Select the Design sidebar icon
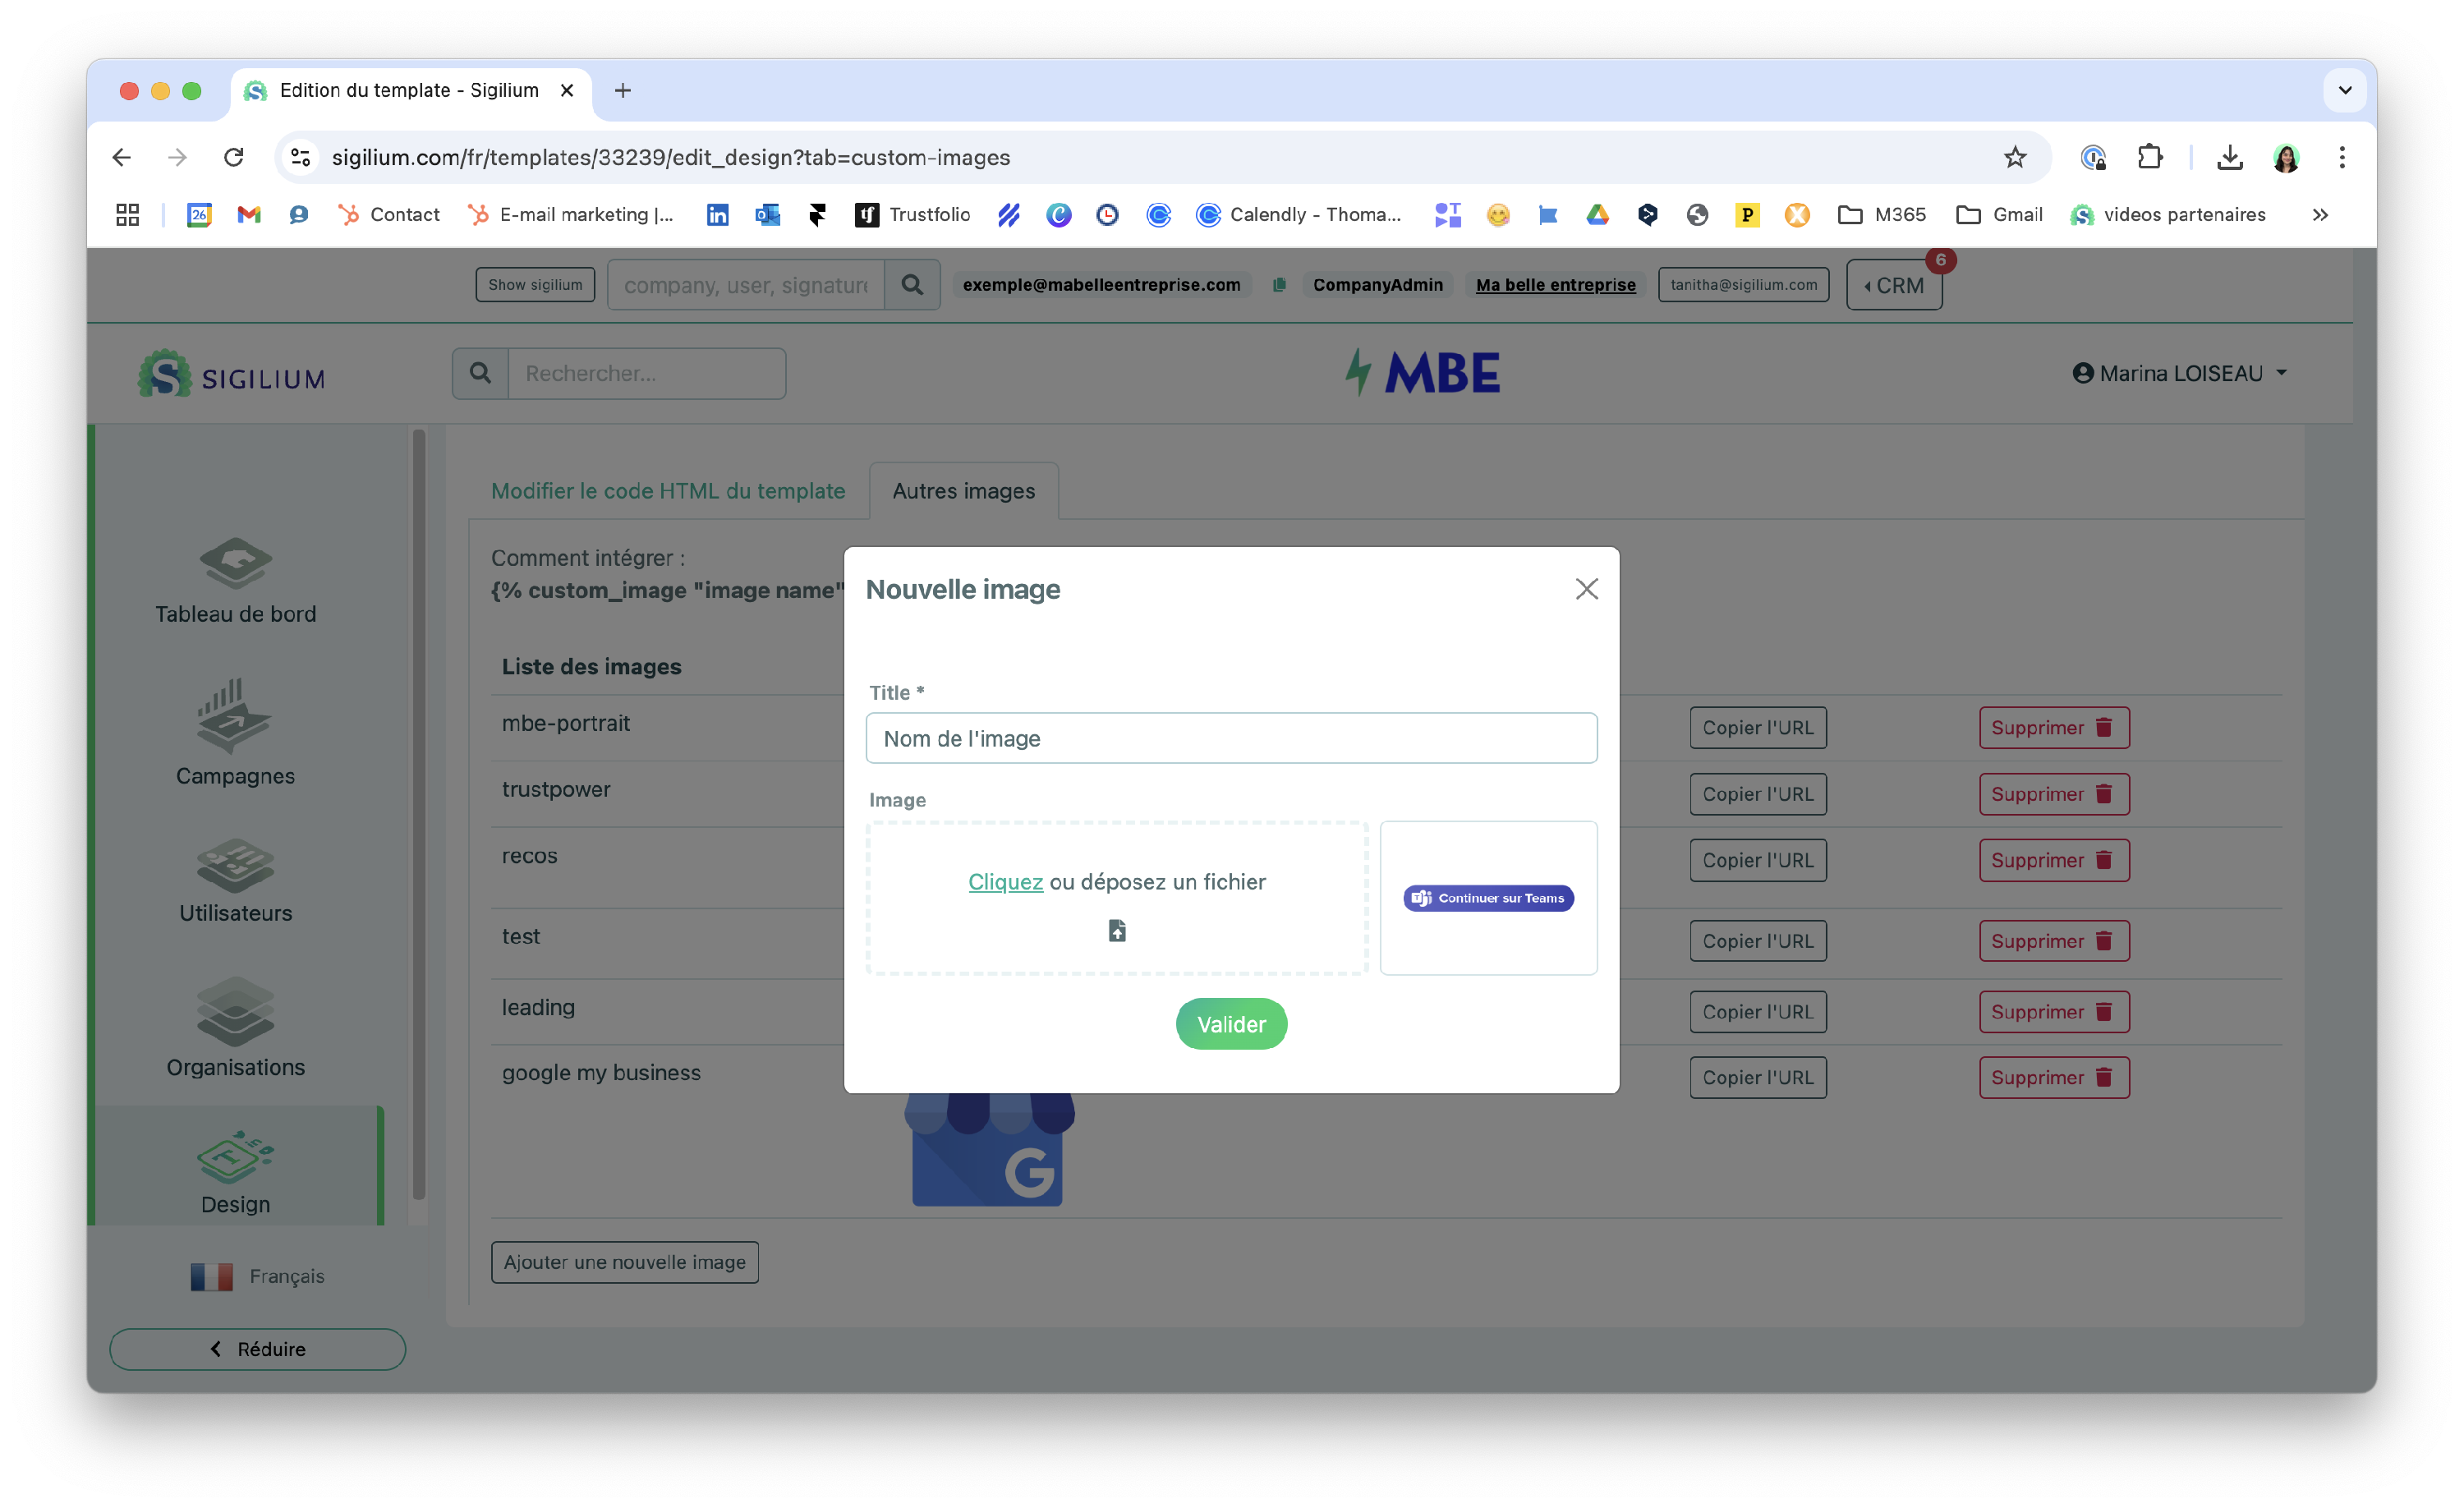 click(x=235, y=1158)
